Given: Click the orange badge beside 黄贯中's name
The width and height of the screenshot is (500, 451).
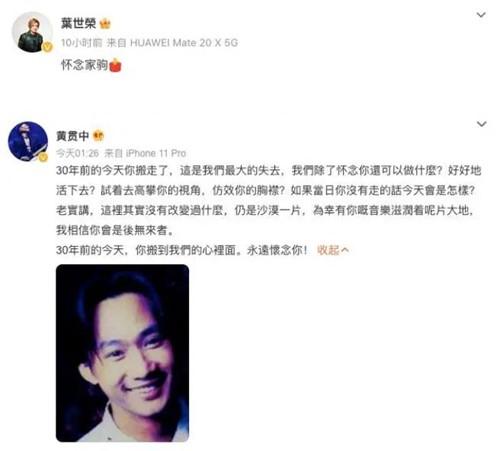Looking at the screenshot, I should pos(98,135).
